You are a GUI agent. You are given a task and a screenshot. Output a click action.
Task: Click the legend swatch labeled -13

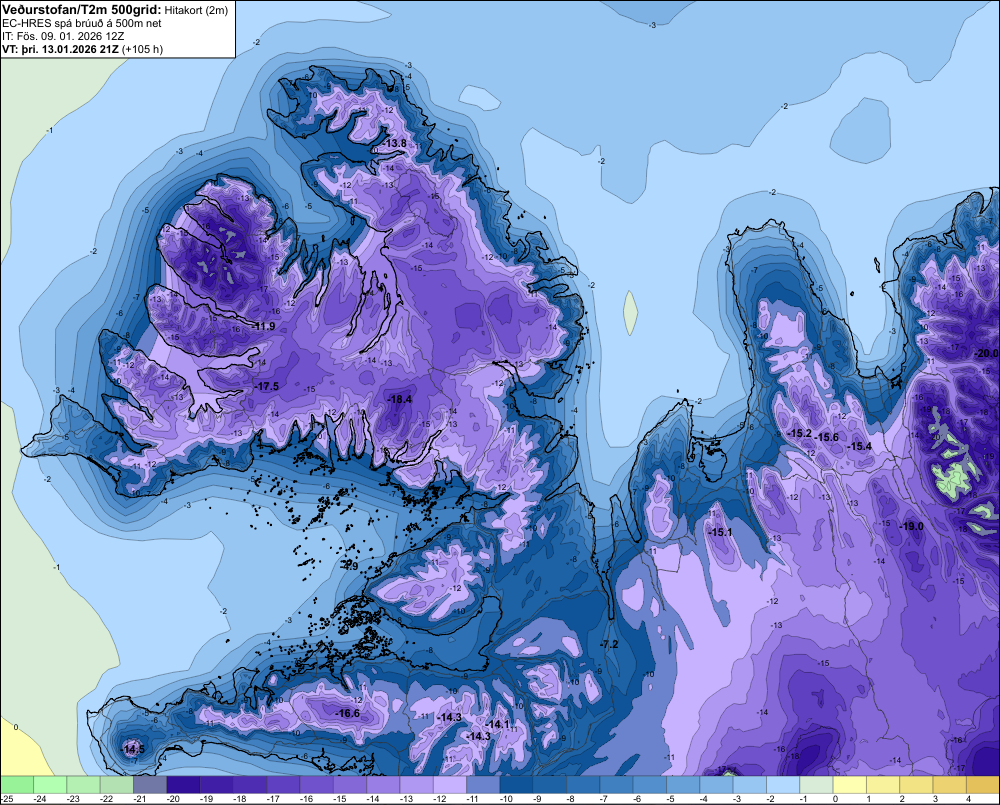tap(416, 785)
